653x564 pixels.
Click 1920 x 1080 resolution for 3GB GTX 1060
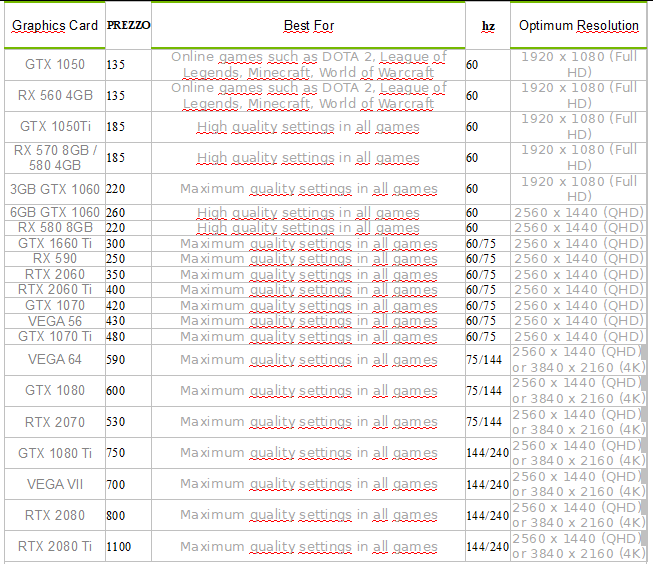click(x=579, y=189)
